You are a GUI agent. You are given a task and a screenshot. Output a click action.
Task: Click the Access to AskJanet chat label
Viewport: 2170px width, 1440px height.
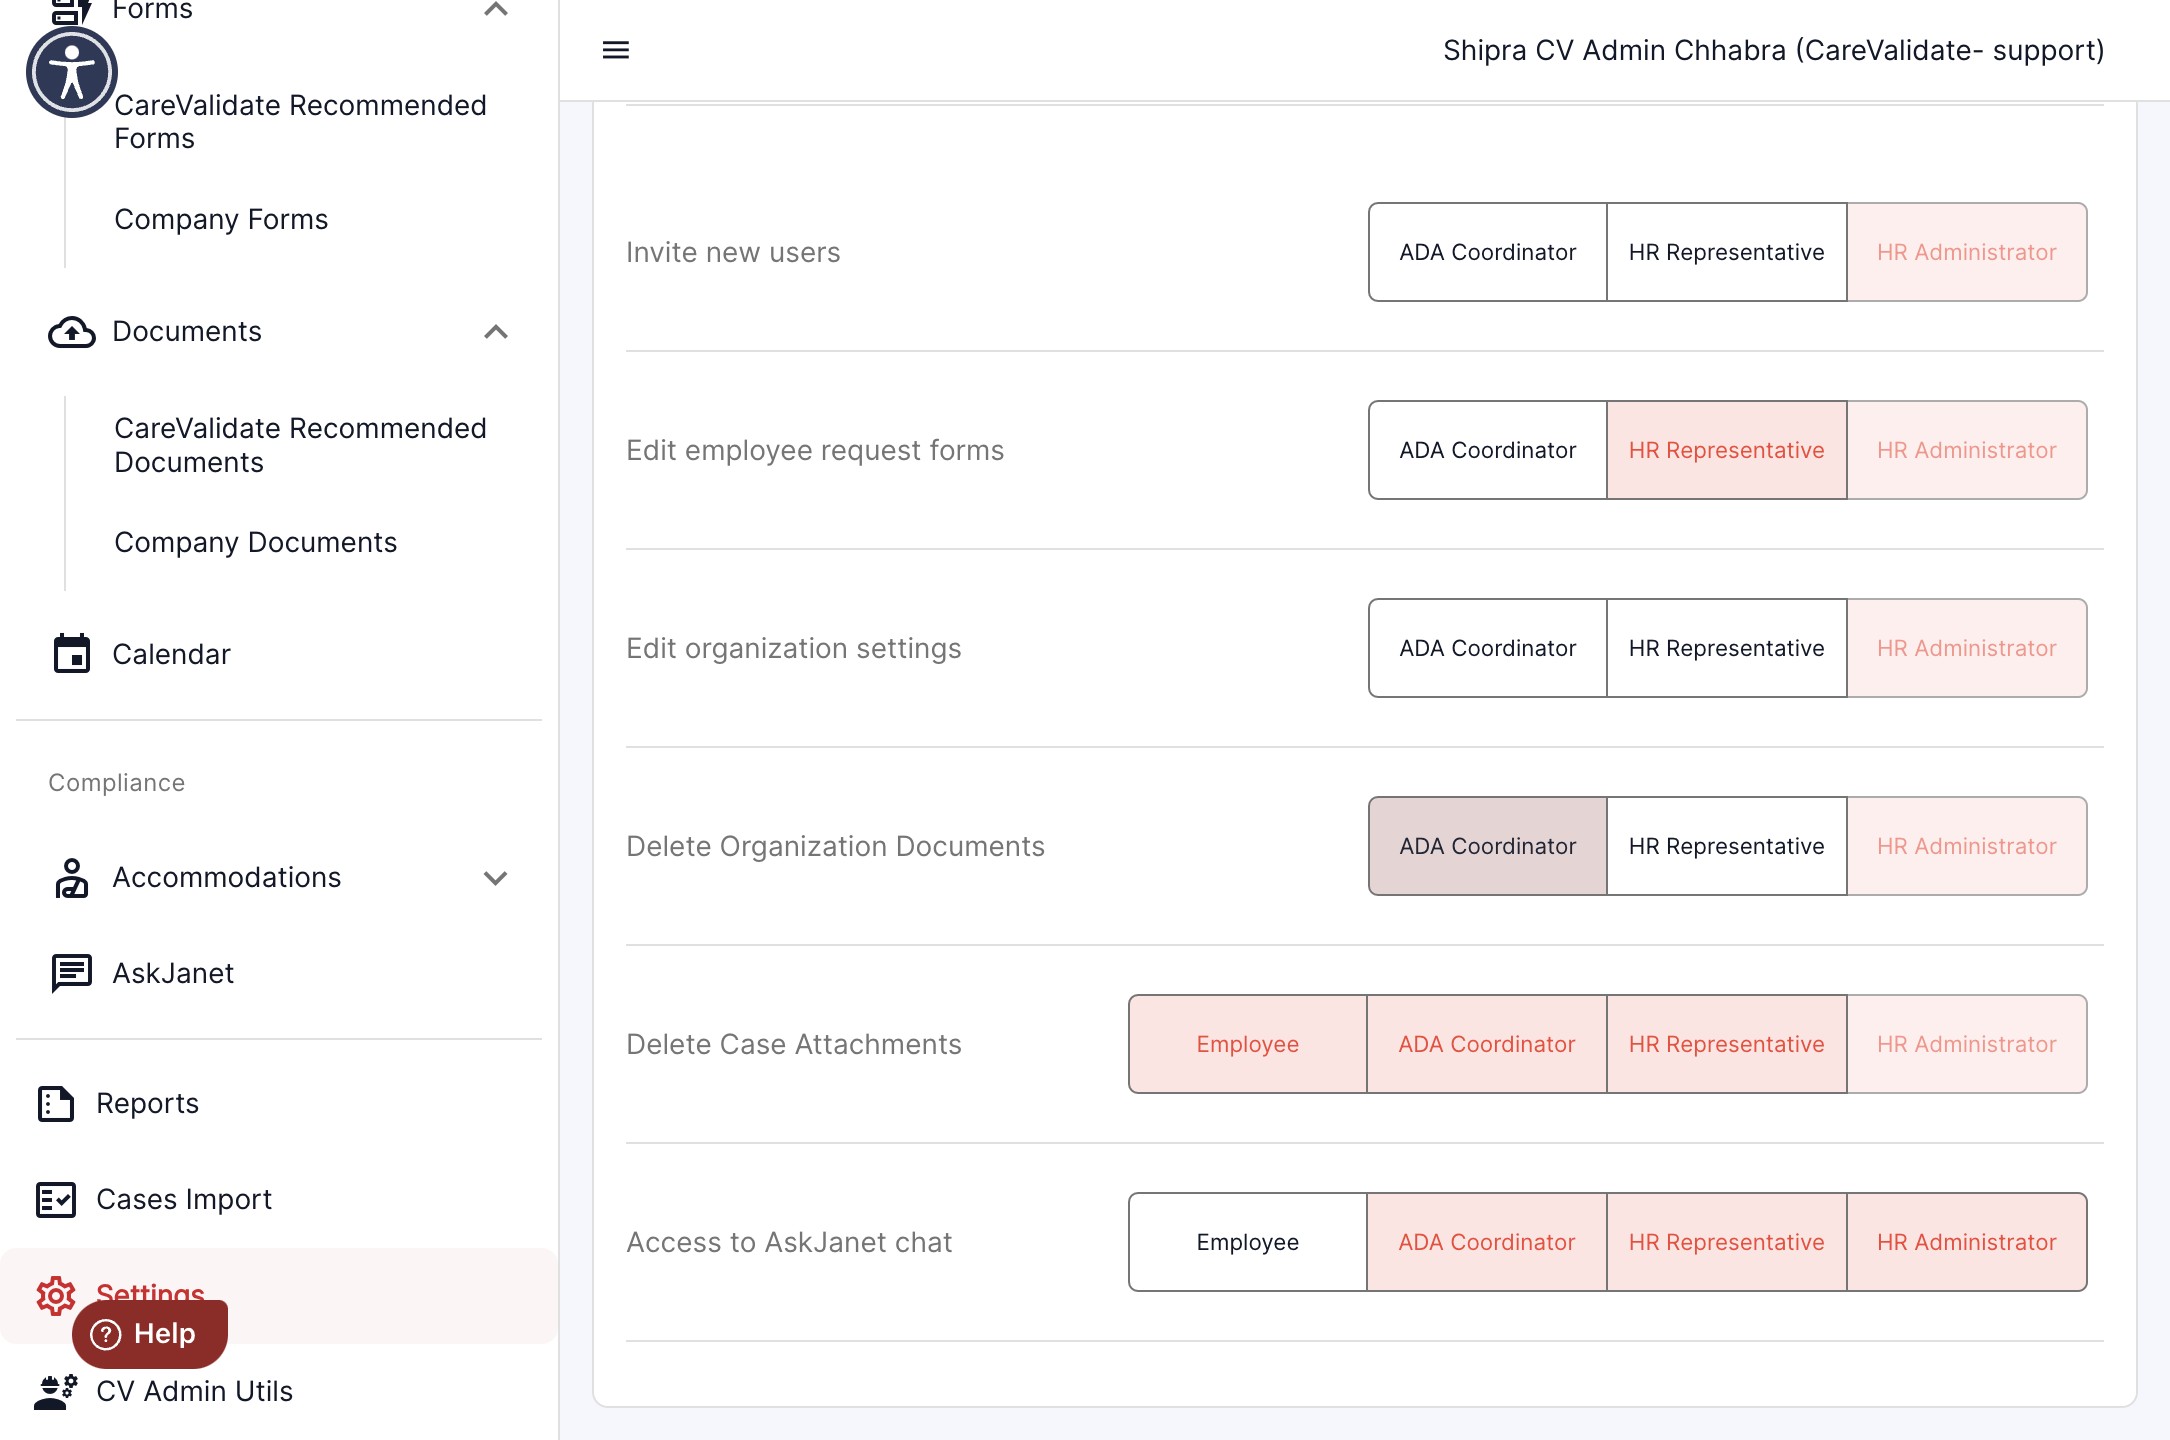coord(789,1242)
